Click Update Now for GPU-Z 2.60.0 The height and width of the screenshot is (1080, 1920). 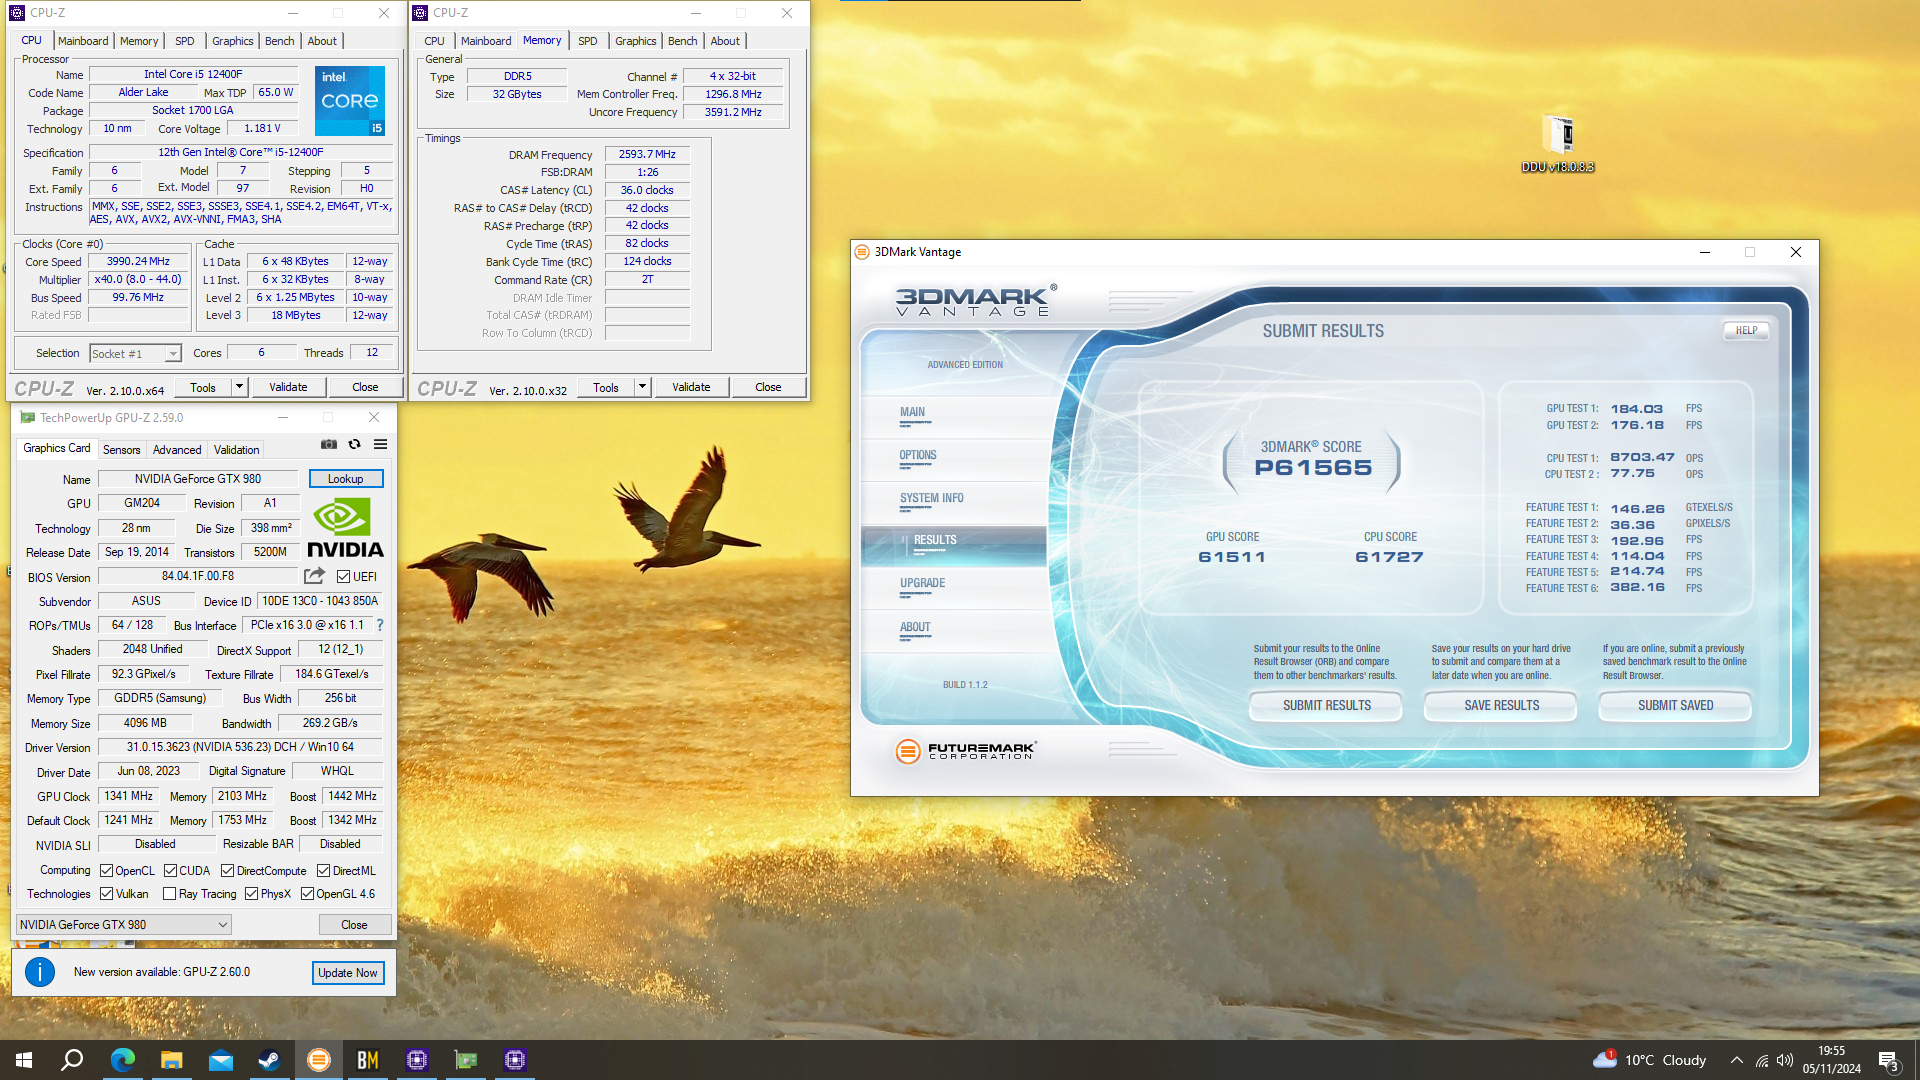point(348,973)
